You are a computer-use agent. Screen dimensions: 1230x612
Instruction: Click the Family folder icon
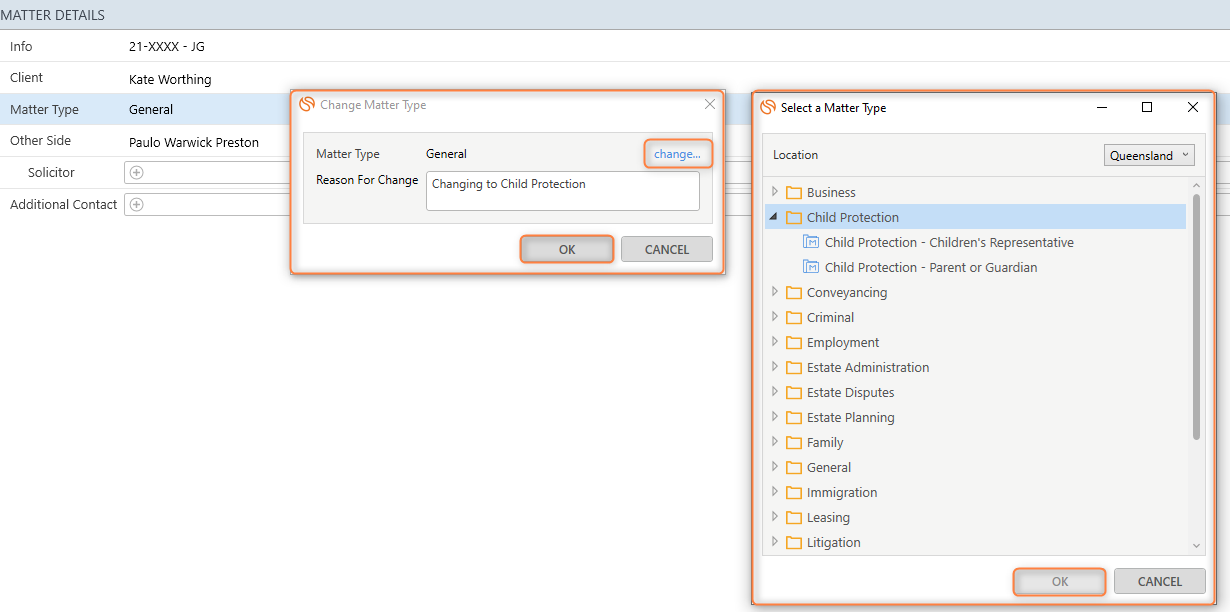click(794, 442)
